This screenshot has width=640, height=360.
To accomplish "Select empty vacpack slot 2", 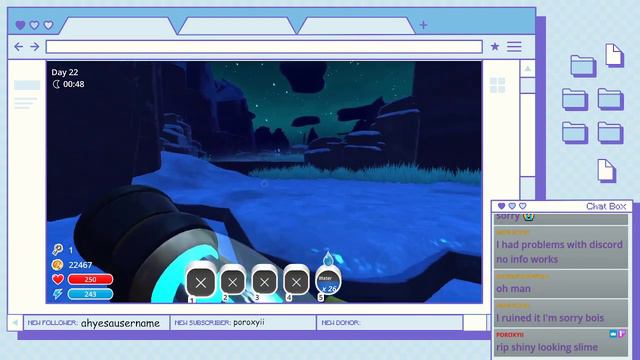I will point(233,282).
